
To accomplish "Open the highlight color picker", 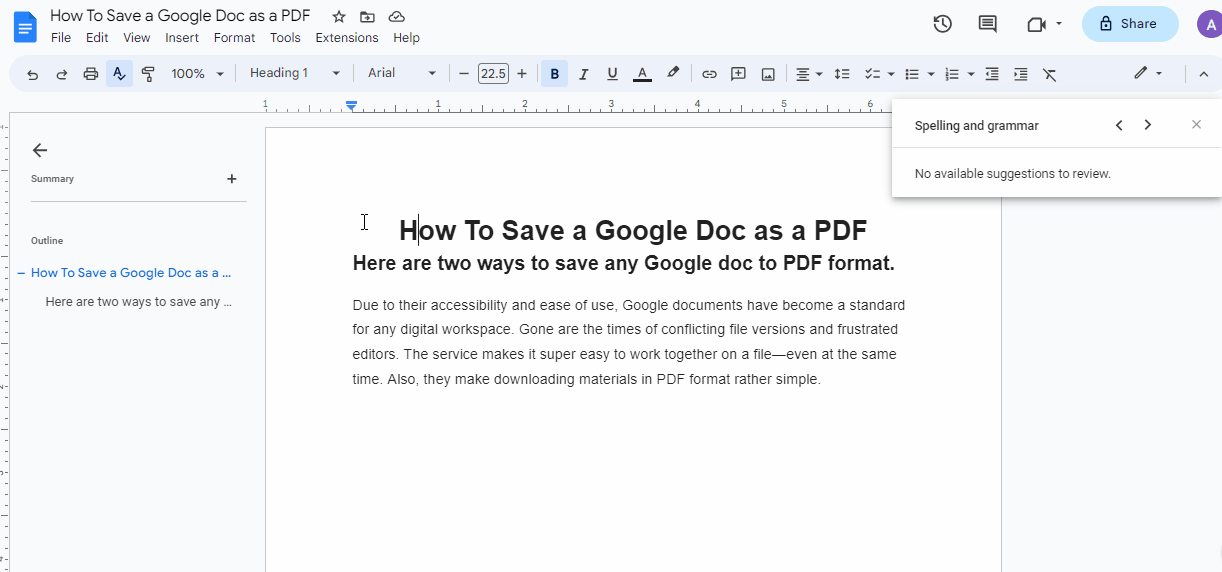I will pos(673,74).
